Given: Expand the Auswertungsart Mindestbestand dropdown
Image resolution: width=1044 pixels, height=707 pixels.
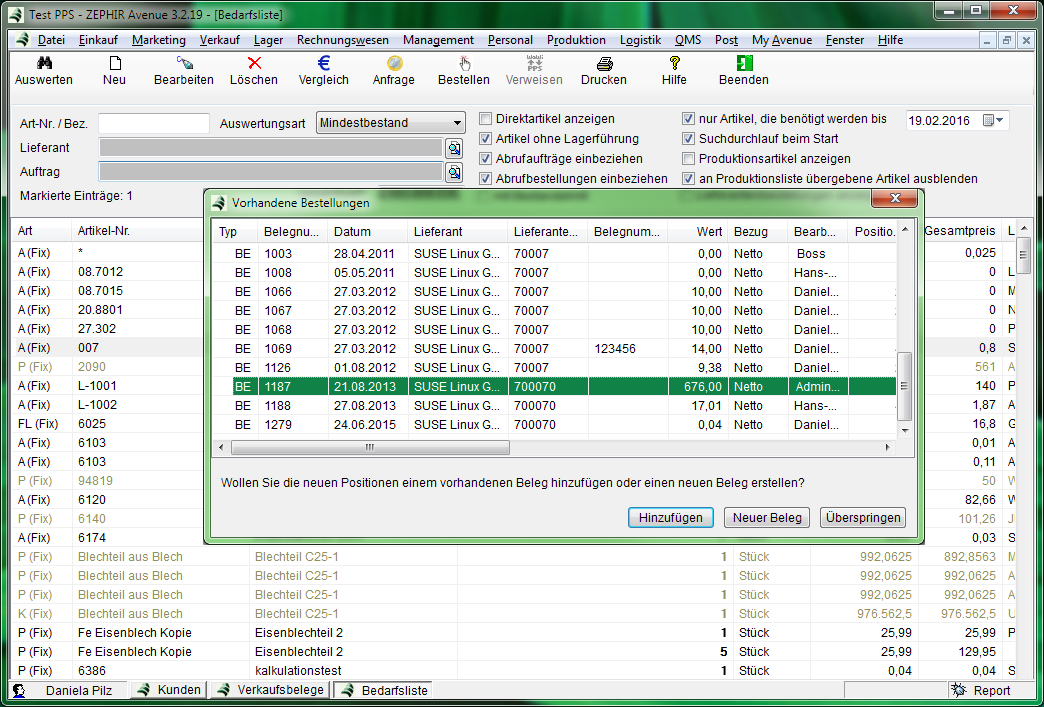Looking at the screenshot, I should click(x=457, y=123).
